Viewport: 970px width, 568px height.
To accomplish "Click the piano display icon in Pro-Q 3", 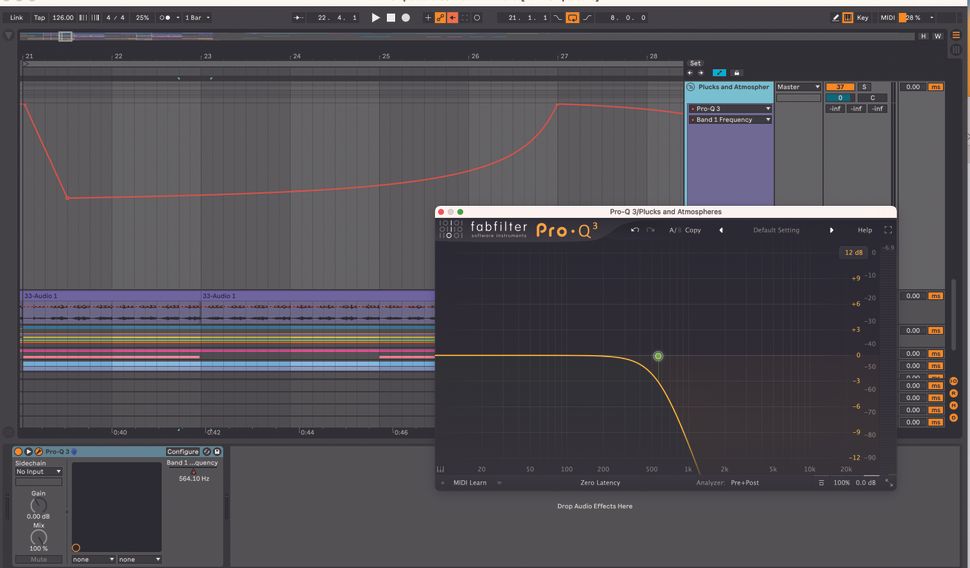I will click(441, 469).
